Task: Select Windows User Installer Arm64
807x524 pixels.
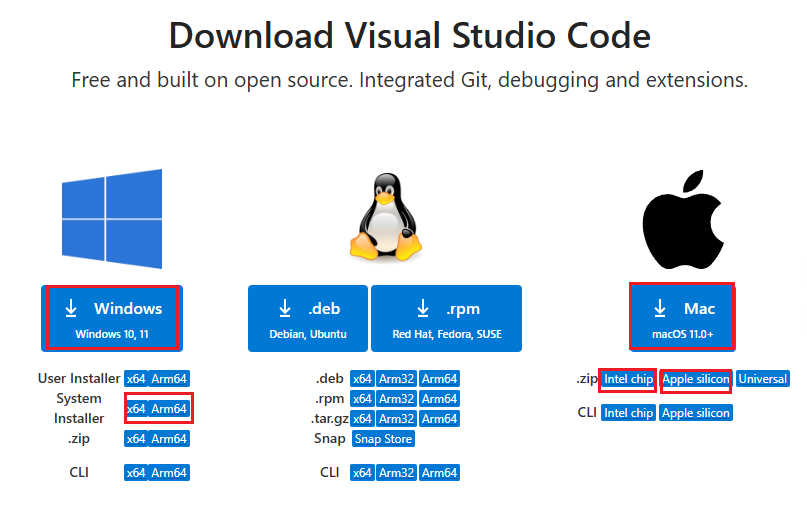Action: [169, 379]
